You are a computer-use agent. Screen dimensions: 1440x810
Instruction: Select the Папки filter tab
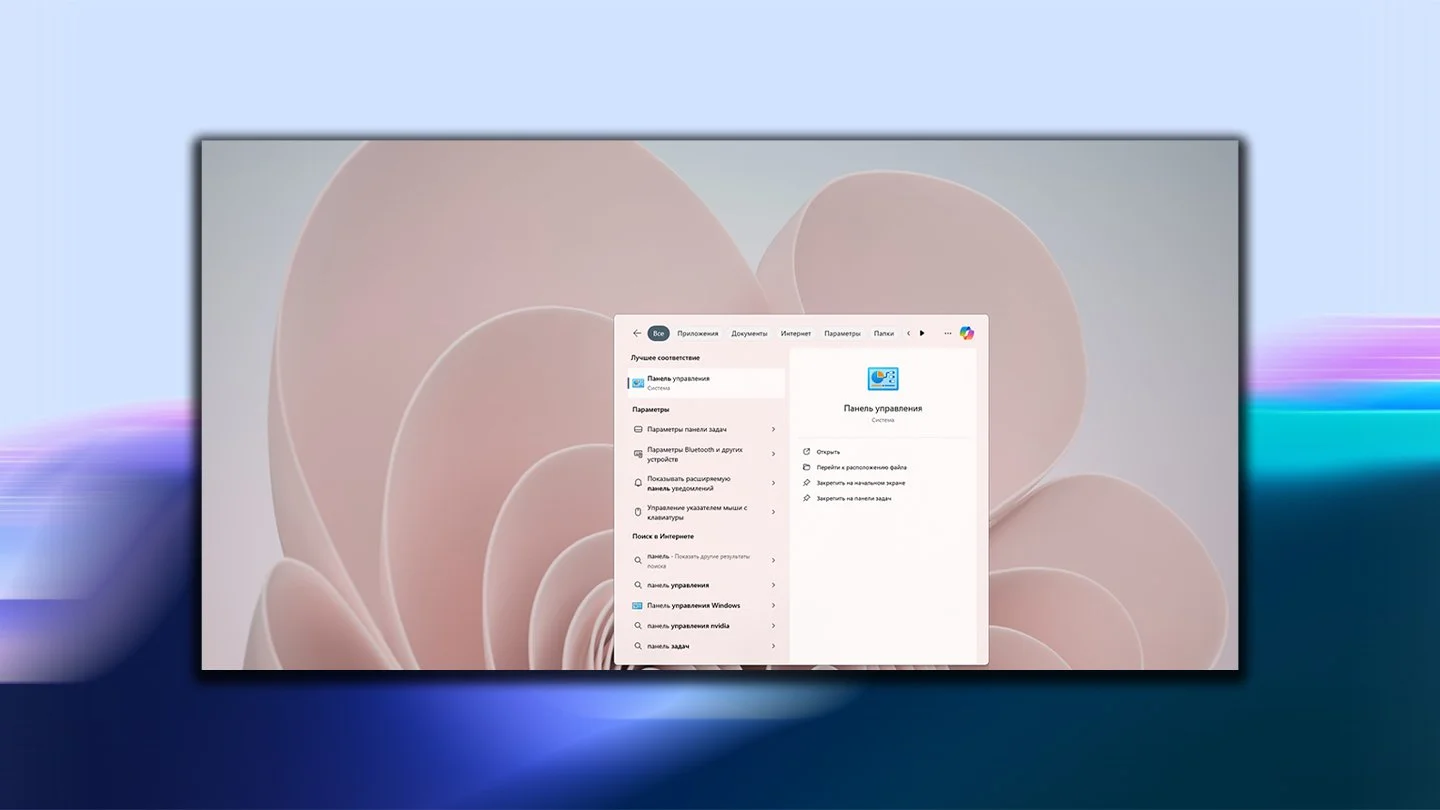(x=884, y=333)
